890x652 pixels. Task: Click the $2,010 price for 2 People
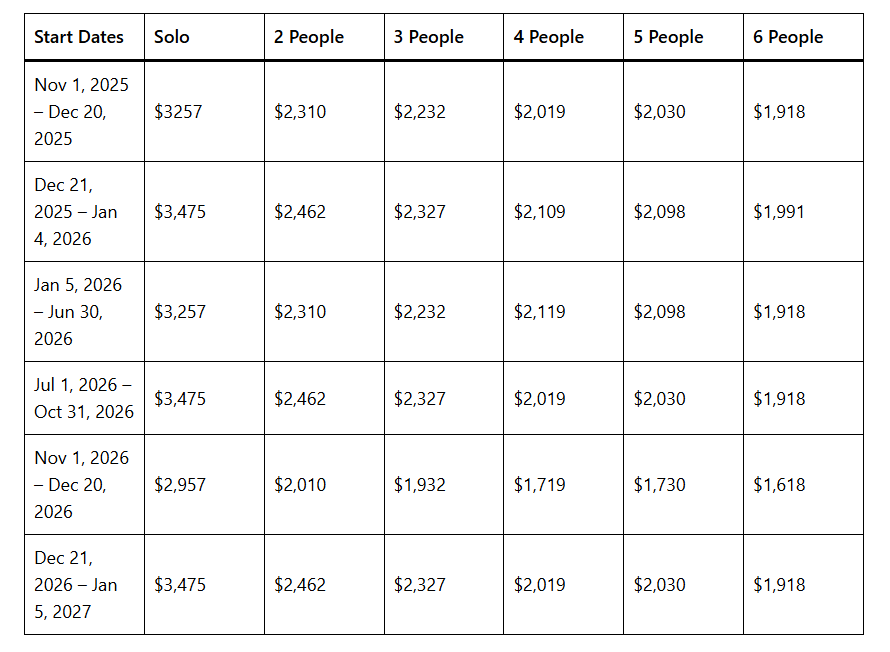(300, 485)
